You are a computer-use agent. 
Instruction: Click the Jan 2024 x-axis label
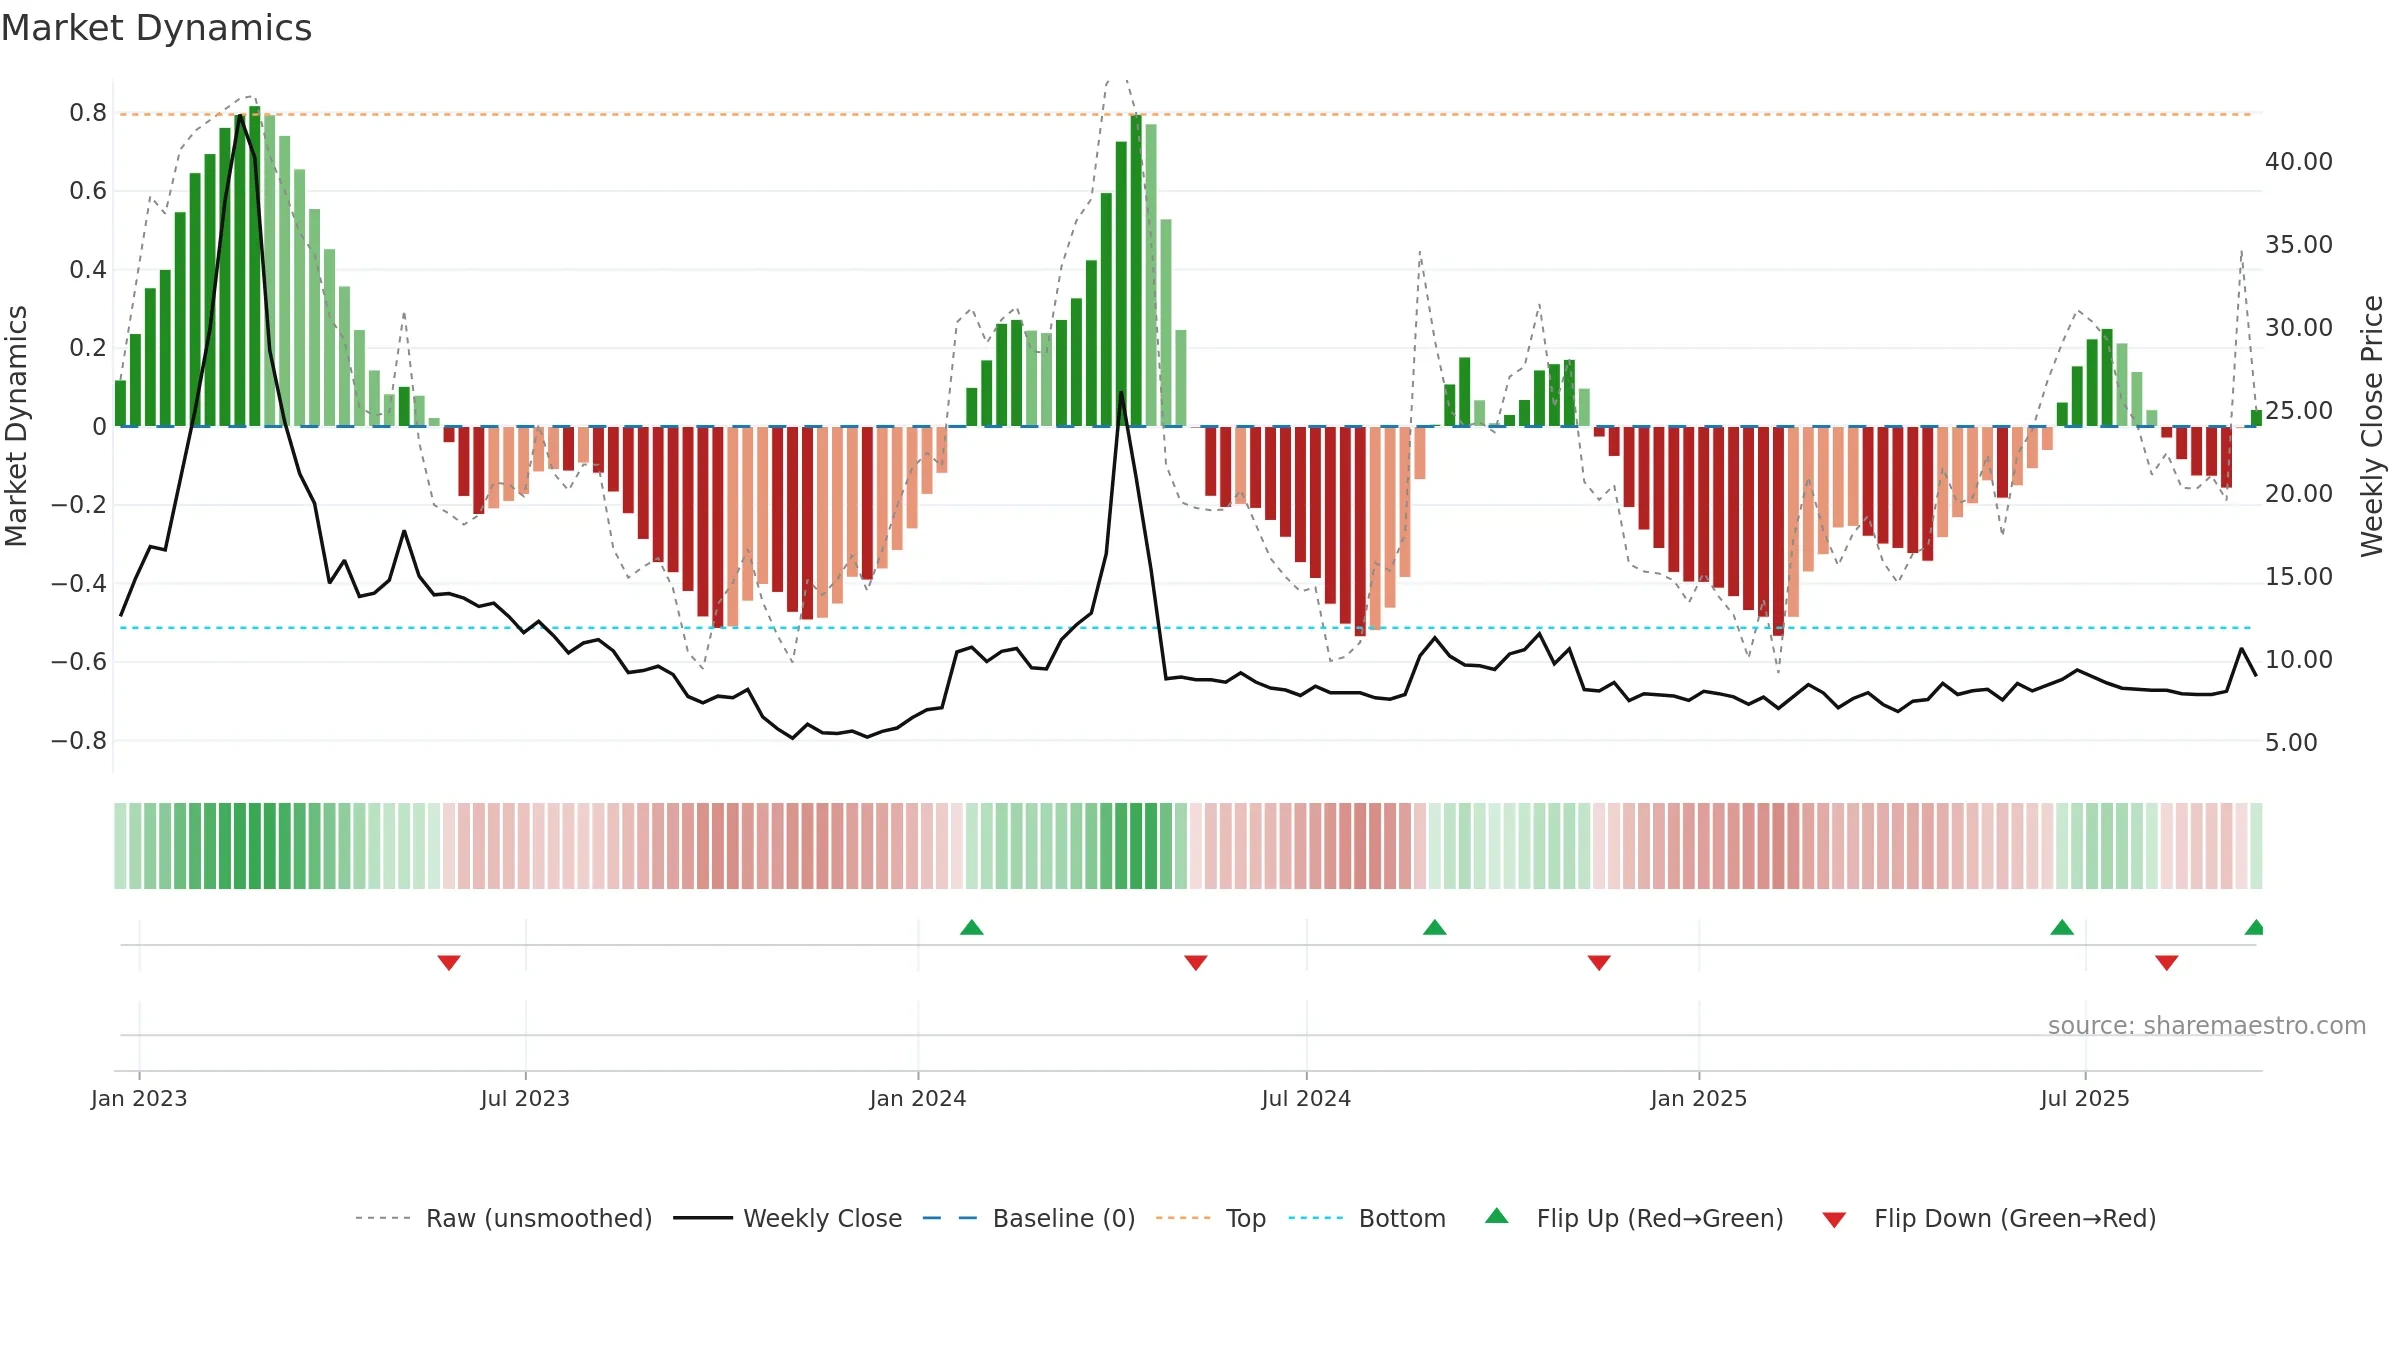(x=918, y=1098)
